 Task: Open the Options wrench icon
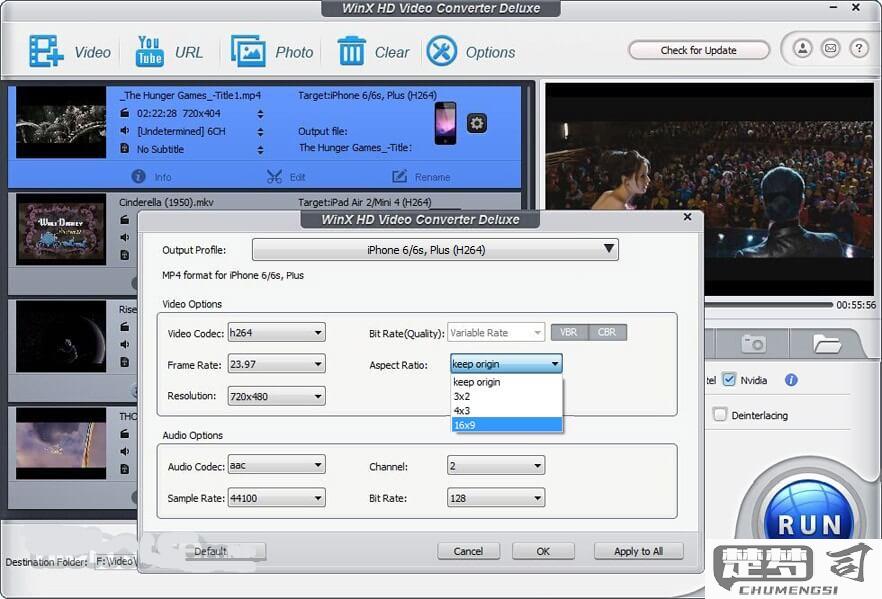click(x=442, y=51)
